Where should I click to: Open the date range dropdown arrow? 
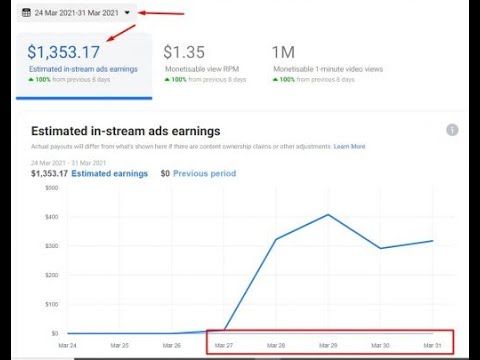[127, 13]
